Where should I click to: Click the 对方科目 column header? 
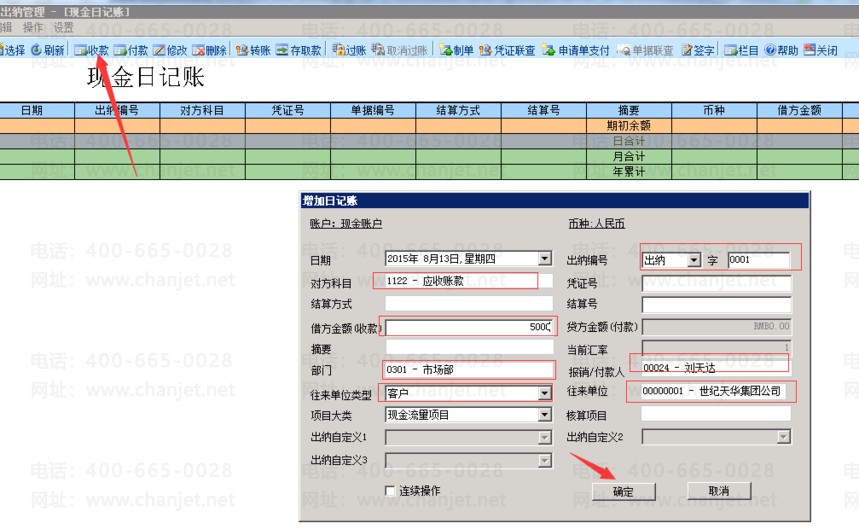click(x=202, y=110)
